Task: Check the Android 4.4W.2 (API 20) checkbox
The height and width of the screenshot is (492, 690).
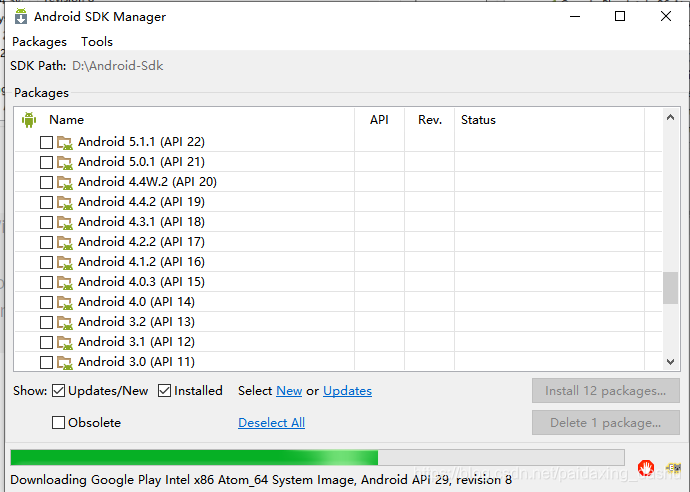Action: 46,183
